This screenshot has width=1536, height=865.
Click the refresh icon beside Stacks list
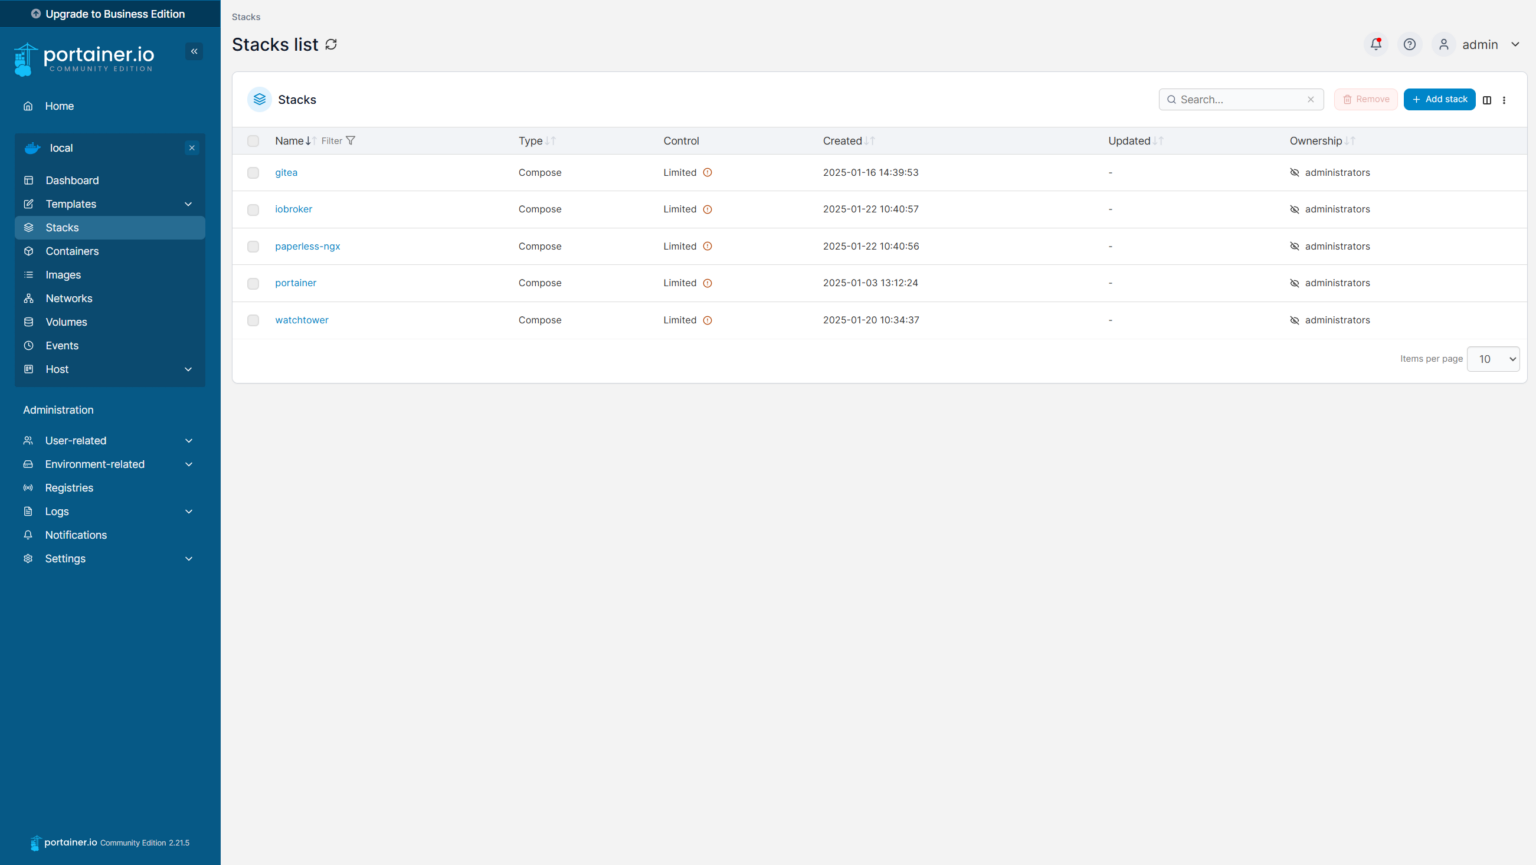tap(331, 44)
